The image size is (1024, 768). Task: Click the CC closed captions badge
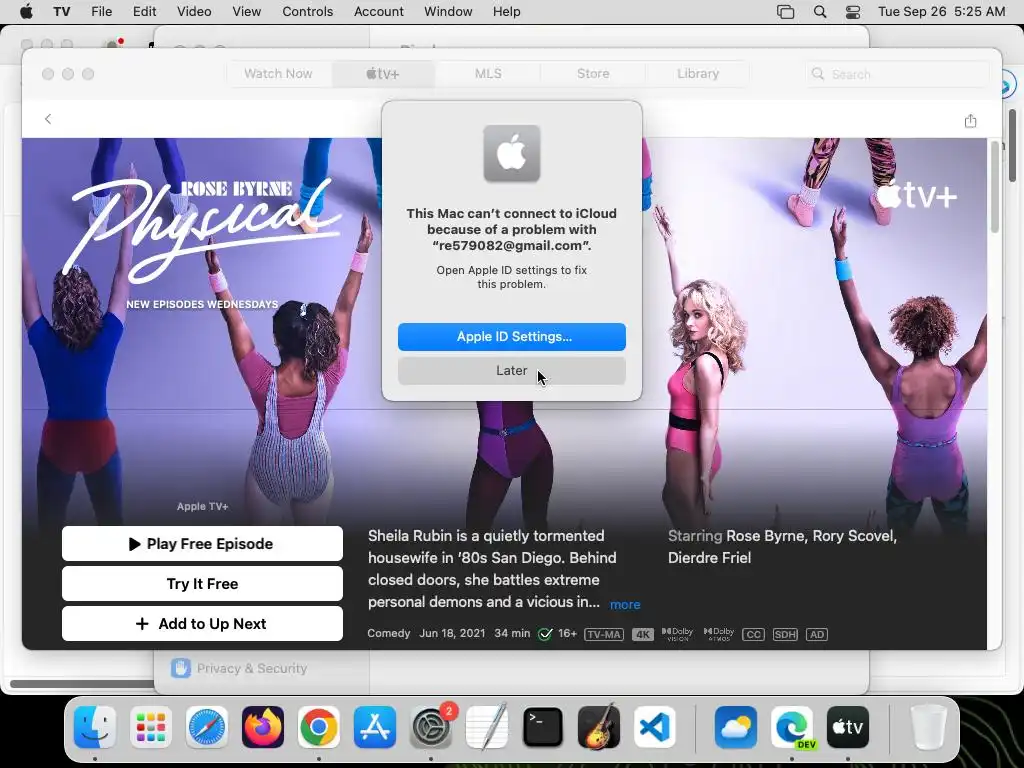(753, 634)
